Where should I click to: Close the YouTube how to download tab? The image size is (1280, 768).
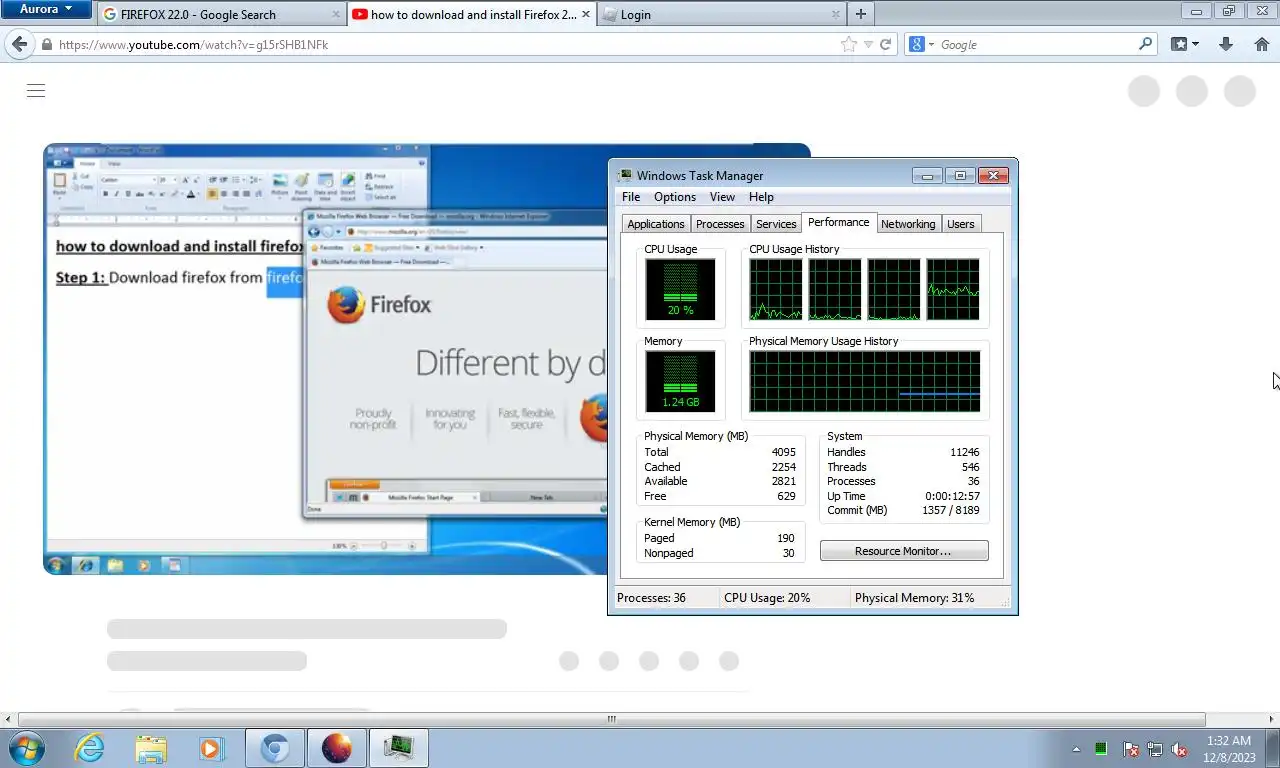(585, 15)
